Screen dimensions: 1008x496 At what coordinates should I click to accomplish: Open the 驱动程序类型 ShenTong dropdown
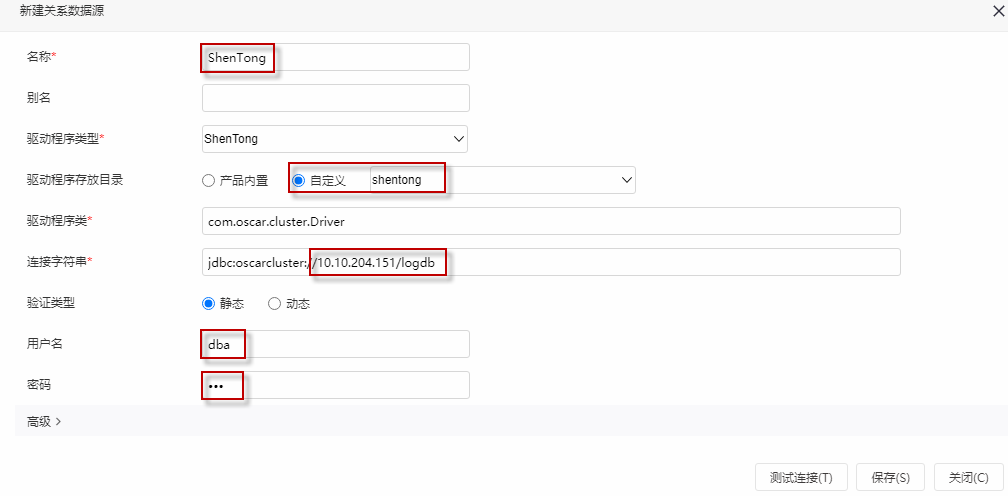tap(334, 139)
